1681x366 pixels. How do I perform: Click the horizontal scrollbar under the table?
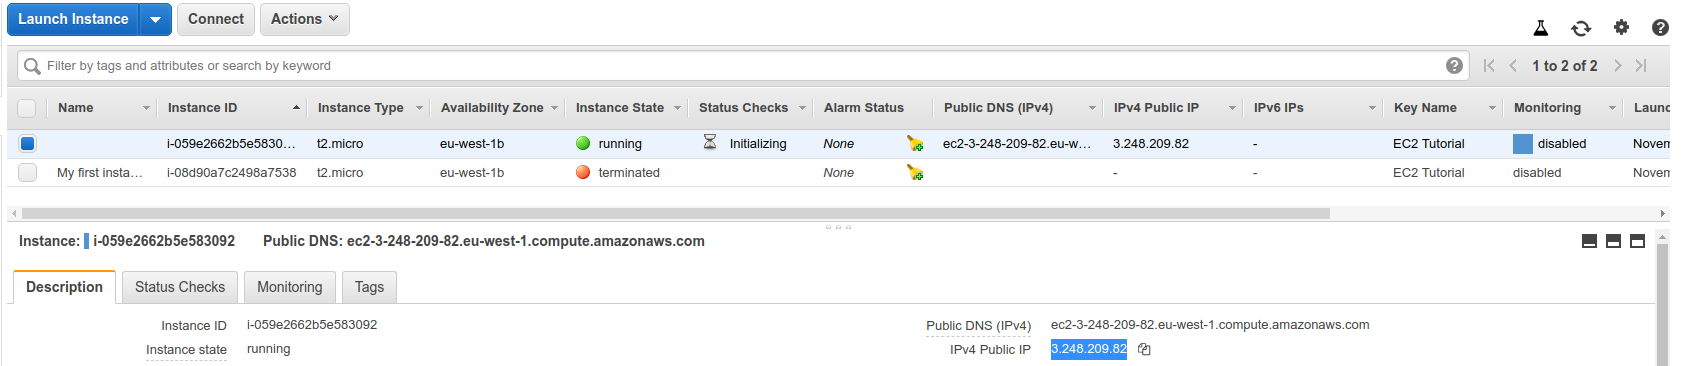click(x=676, y=213)
